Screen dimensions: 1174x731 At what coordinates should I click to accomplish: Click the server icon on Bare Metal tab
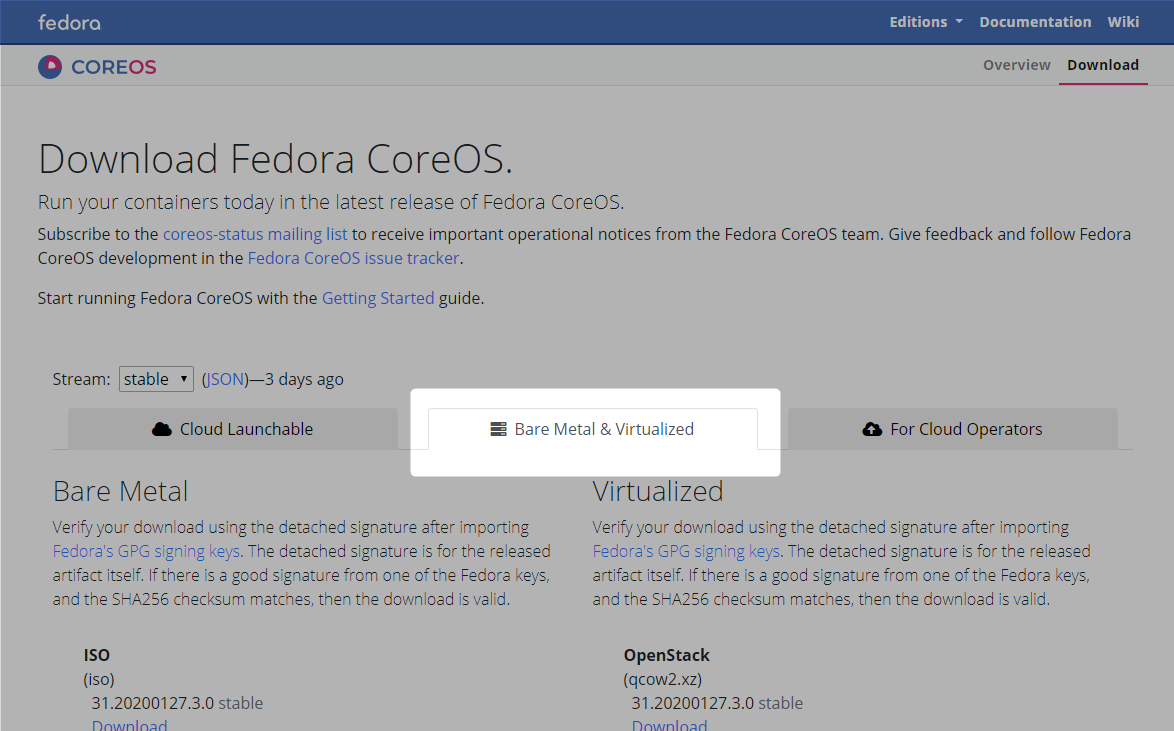(498, 429)
